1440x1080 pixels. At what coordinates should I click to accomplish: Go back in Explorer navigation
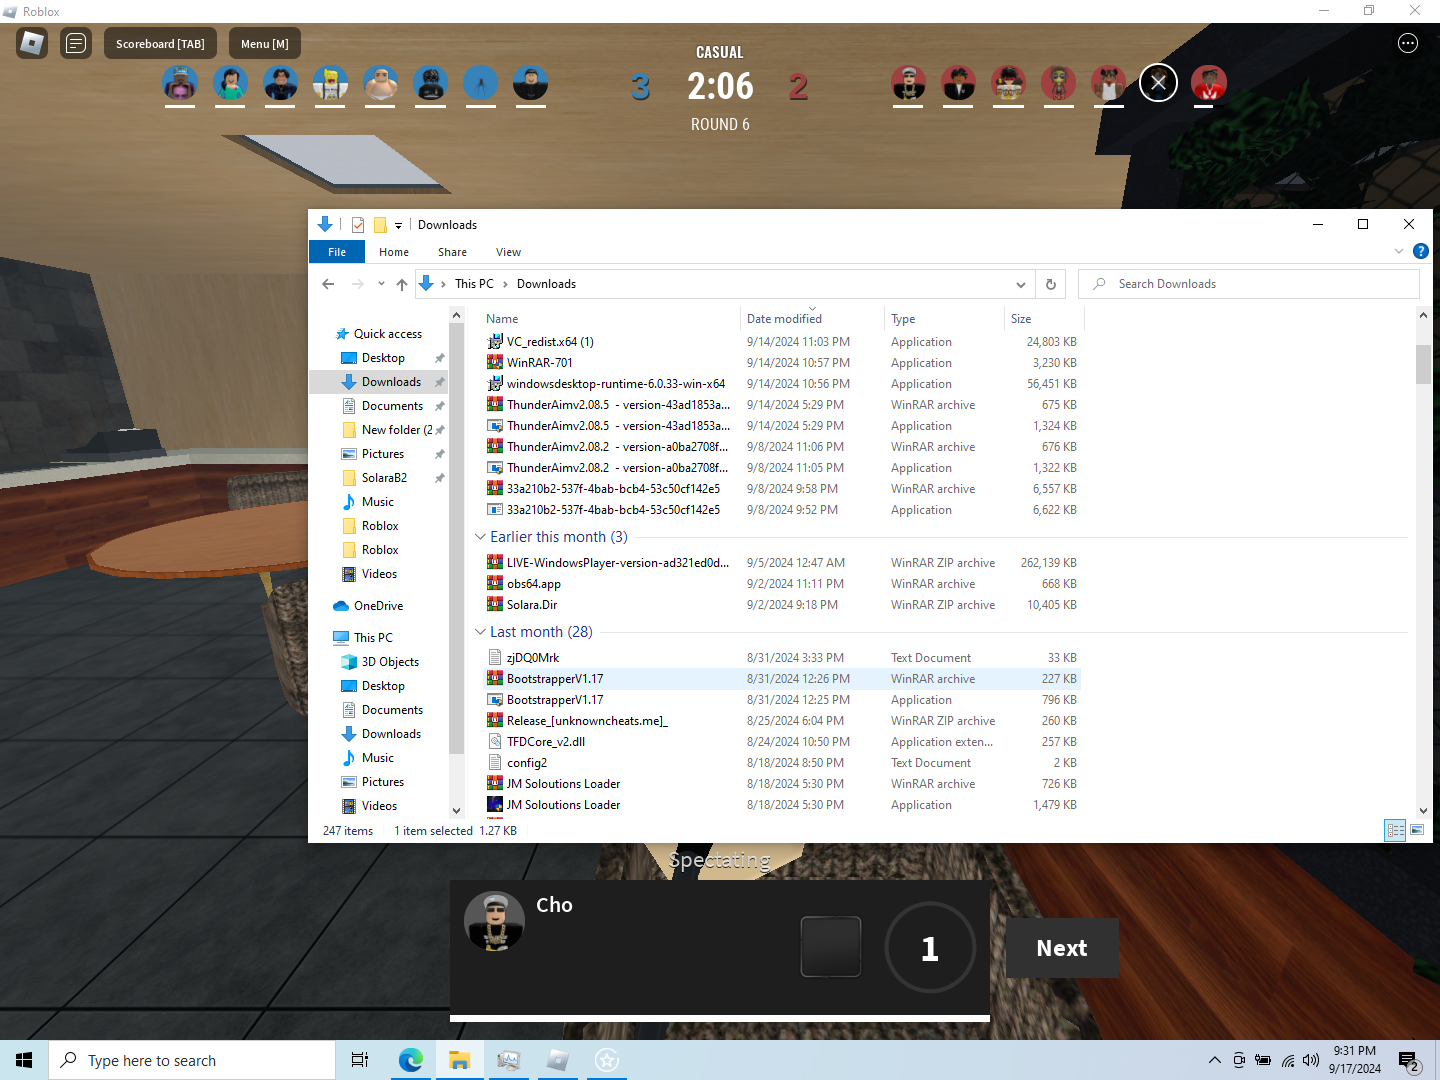pos(328,284)
